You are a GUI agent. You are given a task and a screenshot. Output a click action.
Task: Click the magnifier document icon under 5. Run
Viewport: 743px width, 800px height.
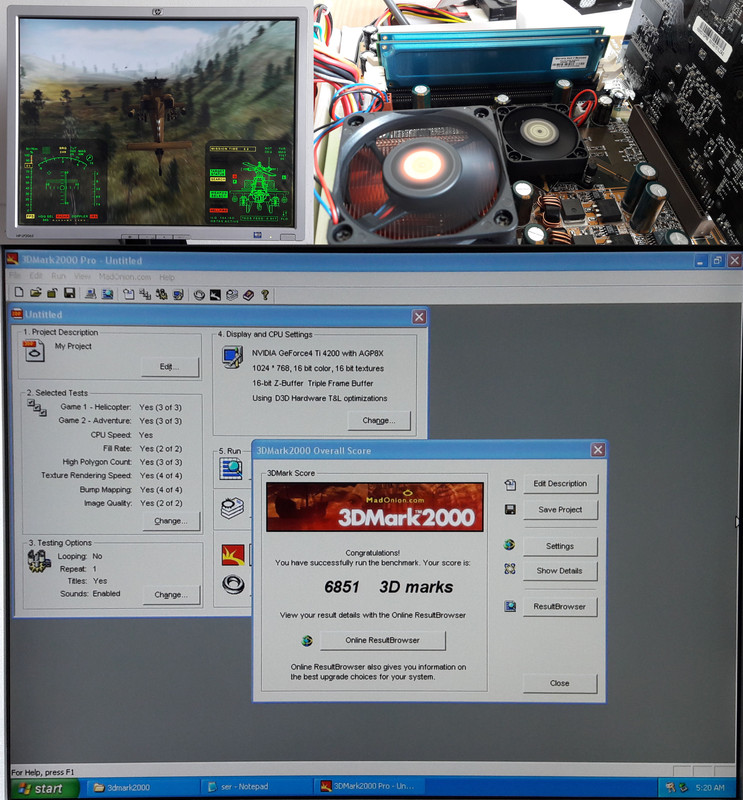[231, 469]
